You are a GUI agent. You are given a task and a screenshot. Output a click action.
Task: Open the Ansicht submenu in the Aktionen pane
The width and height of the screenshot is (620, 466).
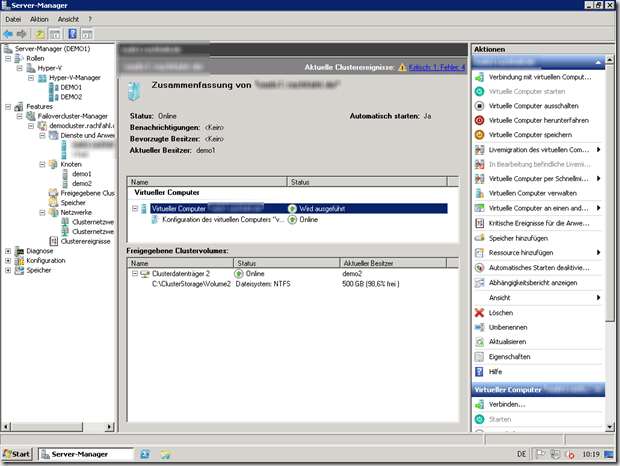point(538,298)
